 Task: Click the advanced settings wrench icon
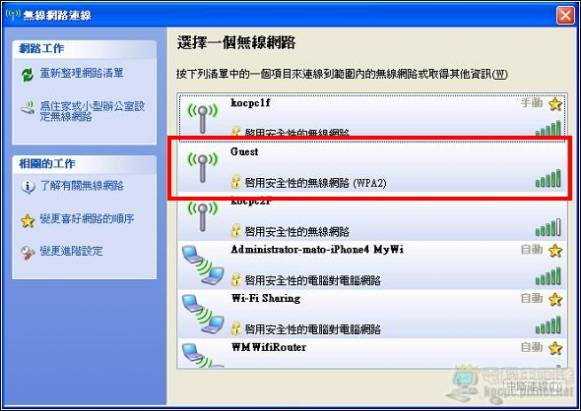point(27,253)
